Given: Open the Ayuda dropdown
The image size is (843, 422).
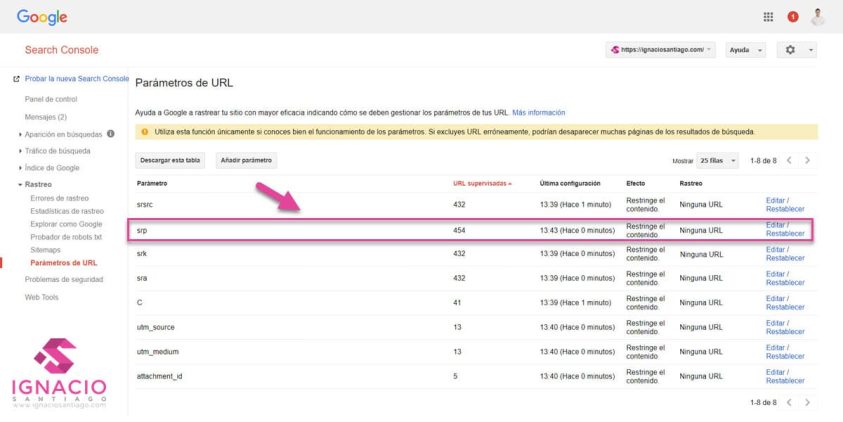Looking at the screenshot, I should click(745, 50).
